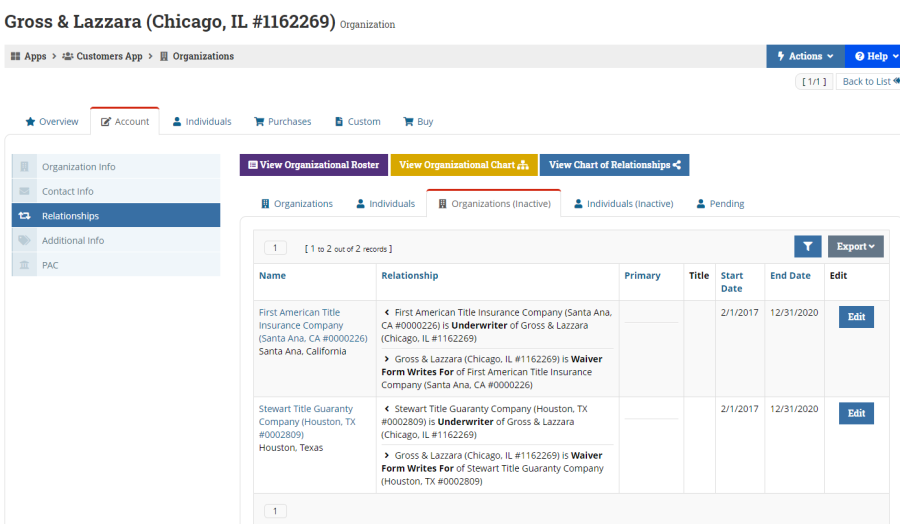Switch to the Overview tab
This screenshot has width=900, height=524.
(x=52, y=122)
